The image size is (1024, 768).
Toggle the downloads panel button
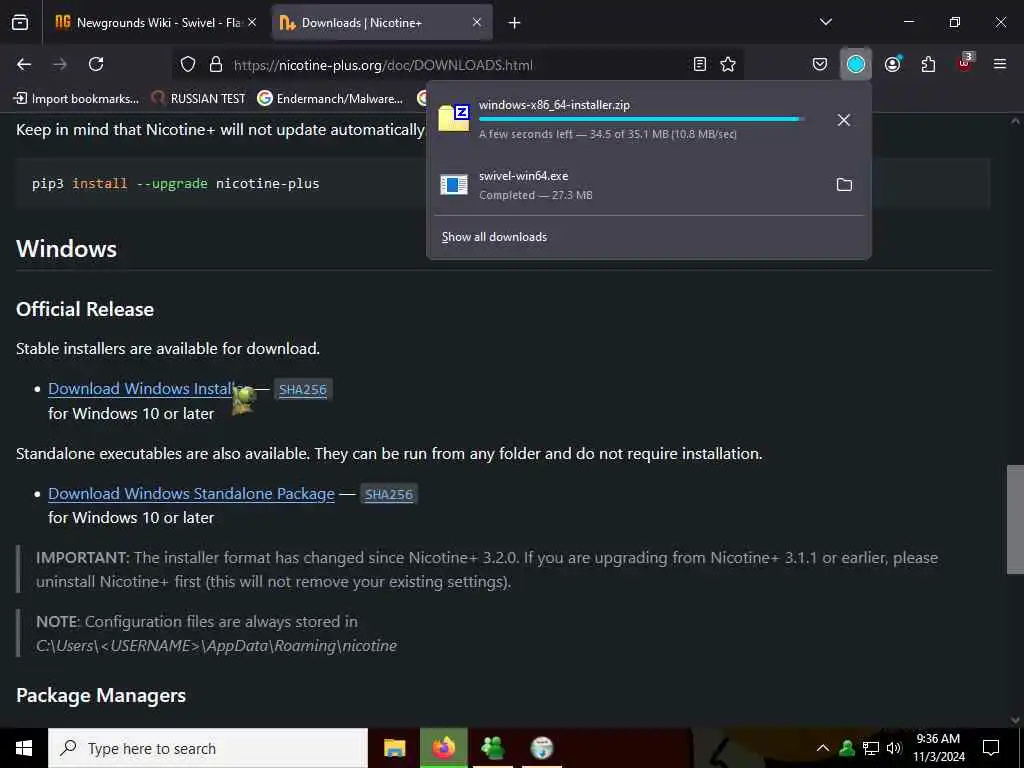pos(856,64)
